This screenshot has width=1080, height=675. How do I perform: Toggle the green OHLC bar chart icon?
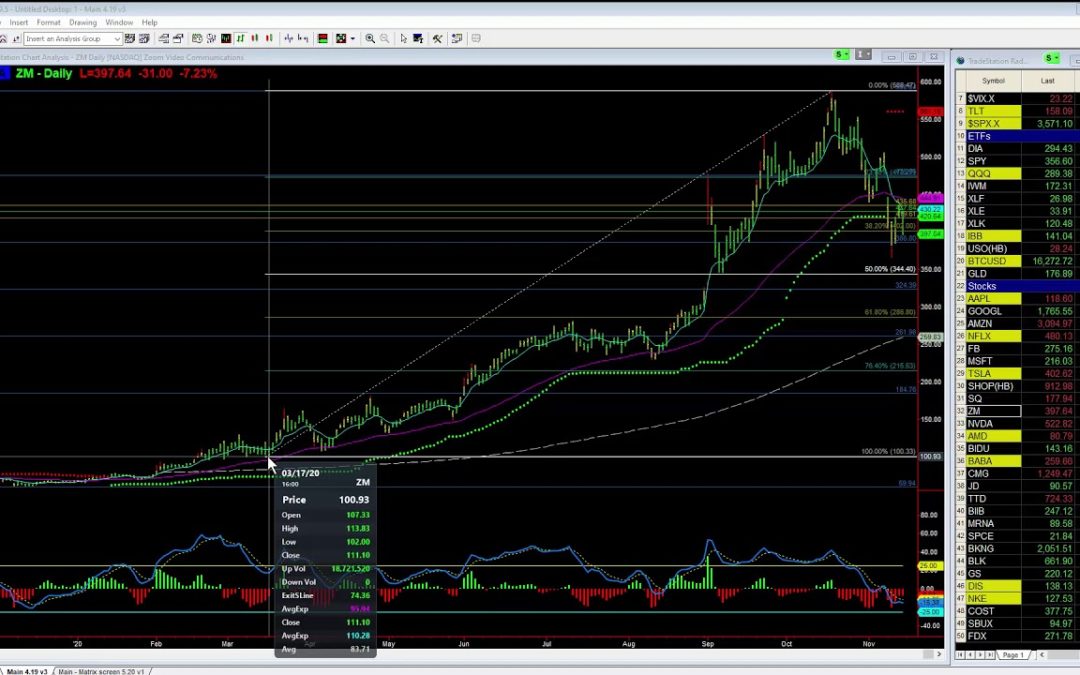(x=240, y=39)
